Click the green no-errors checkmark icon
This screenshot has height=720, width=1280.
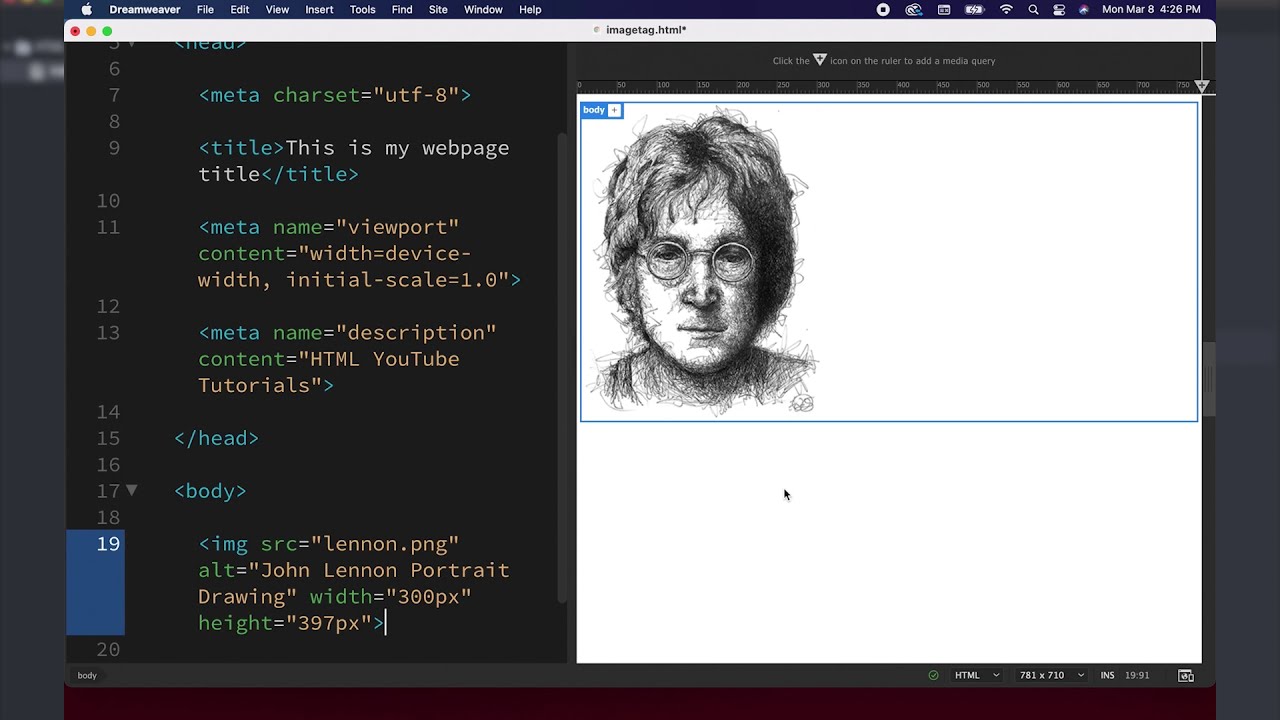pyautogui.click(x=933, y=675)
